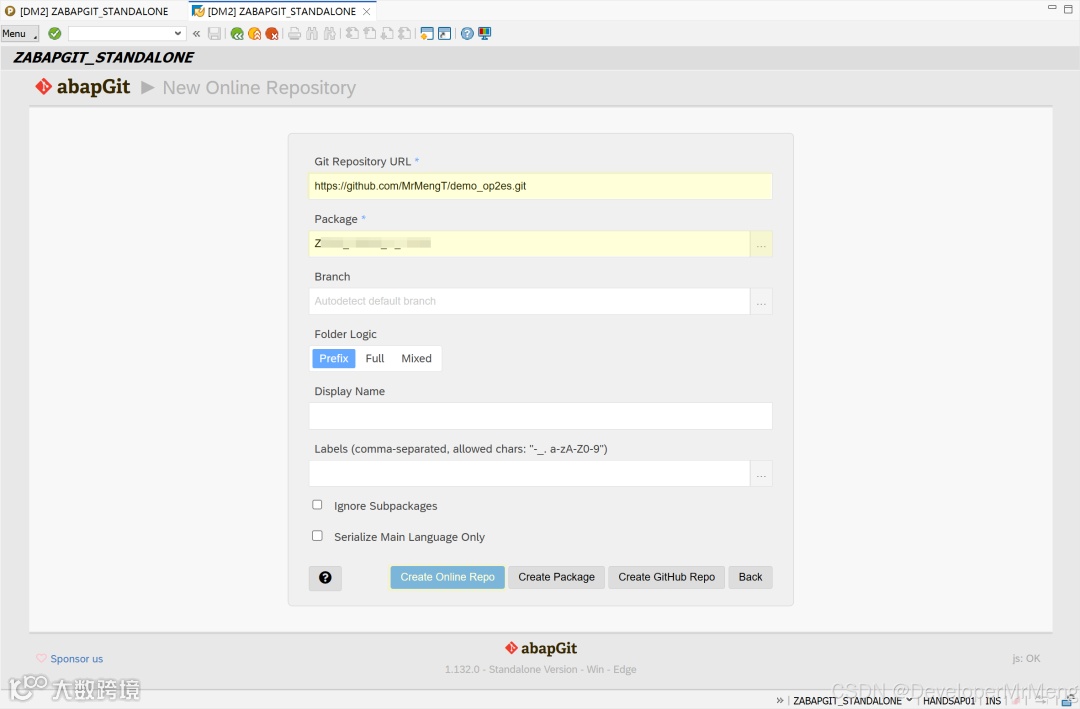Viewport: 1080px width, 709px height.
Task: Enable Serialize Main Language Only checkbox
Action: 317,535
